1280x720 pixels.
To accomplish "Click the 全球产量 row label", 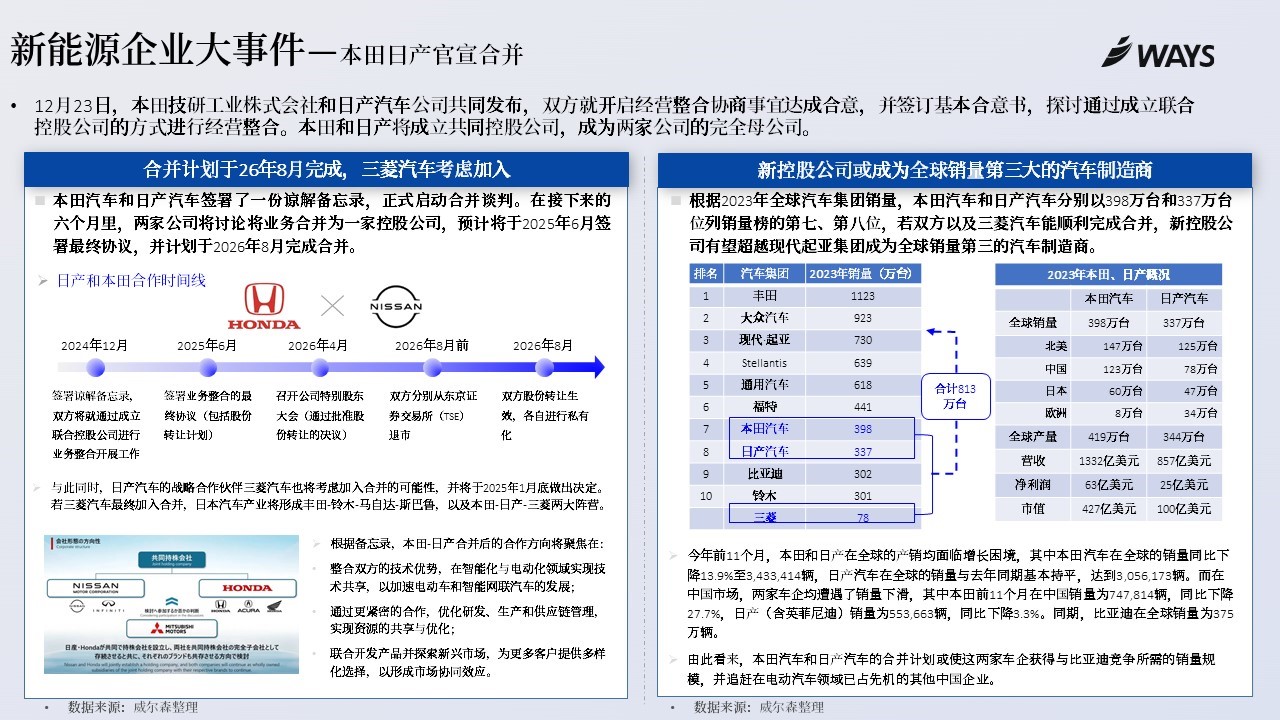I will (x=1032, y=437).
